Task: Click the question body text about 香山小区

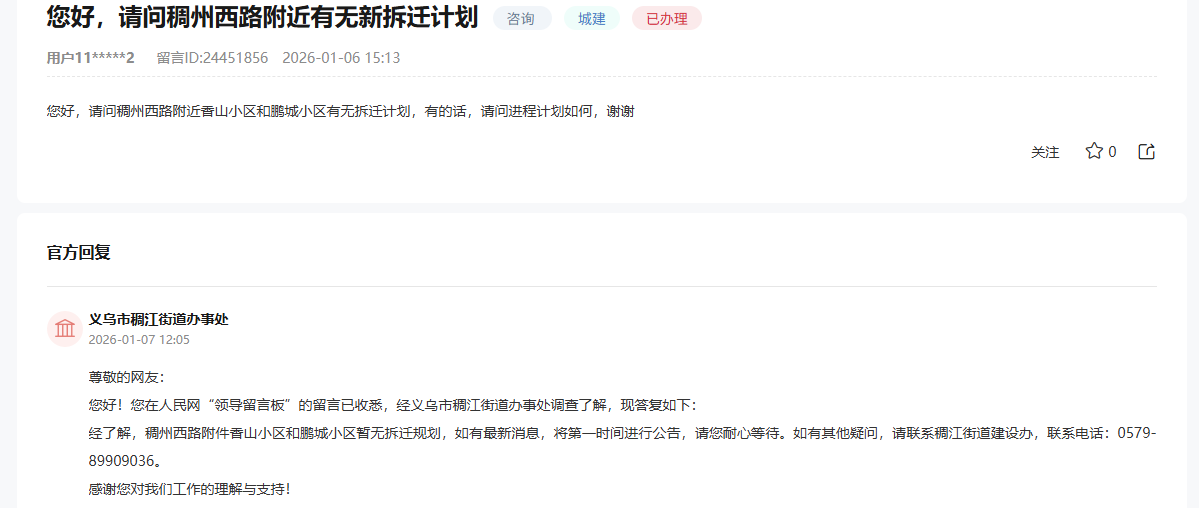Action: click(x=340, y=111)
